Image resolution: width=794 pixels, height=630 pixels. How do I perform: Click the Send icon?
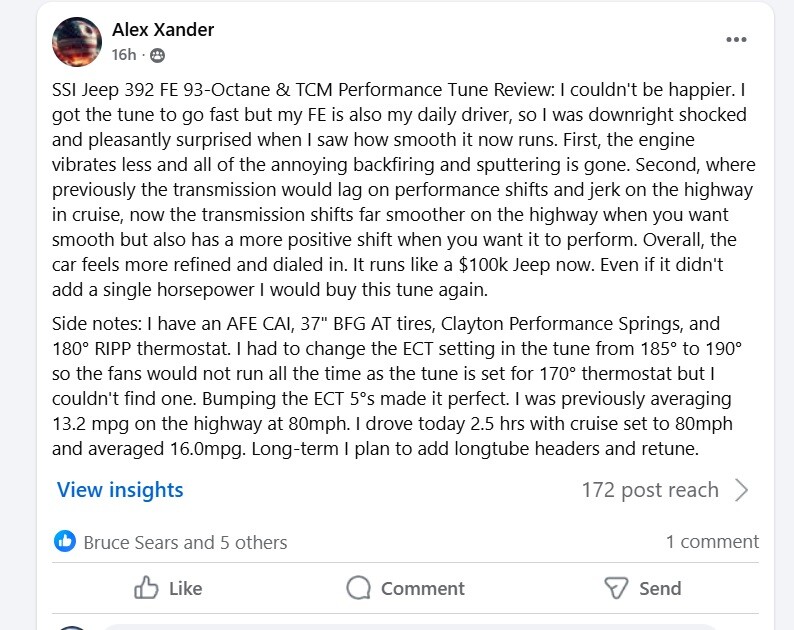[616, 588]
